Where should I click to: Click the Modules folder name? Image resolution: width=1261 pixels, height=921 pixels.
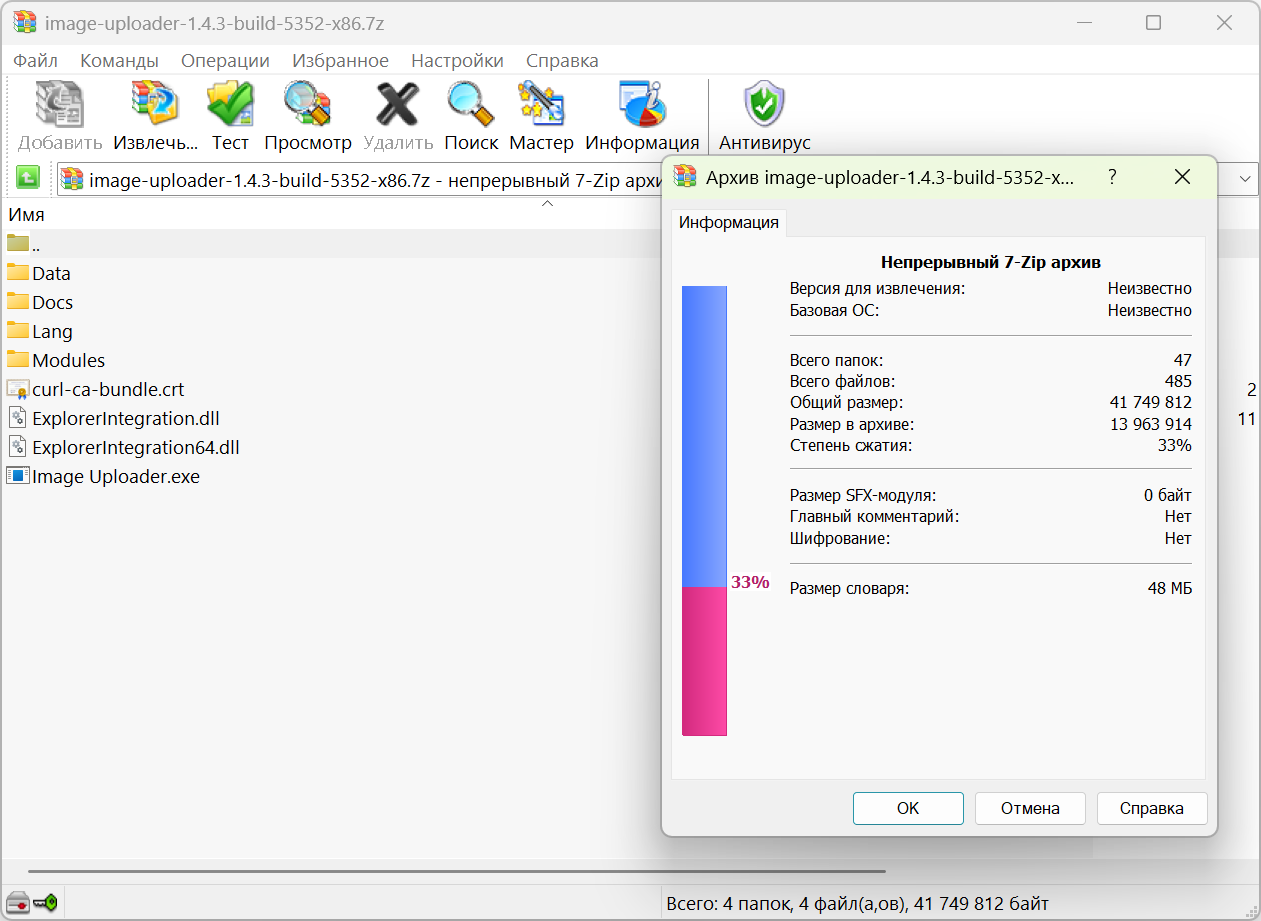pos(69,360)
